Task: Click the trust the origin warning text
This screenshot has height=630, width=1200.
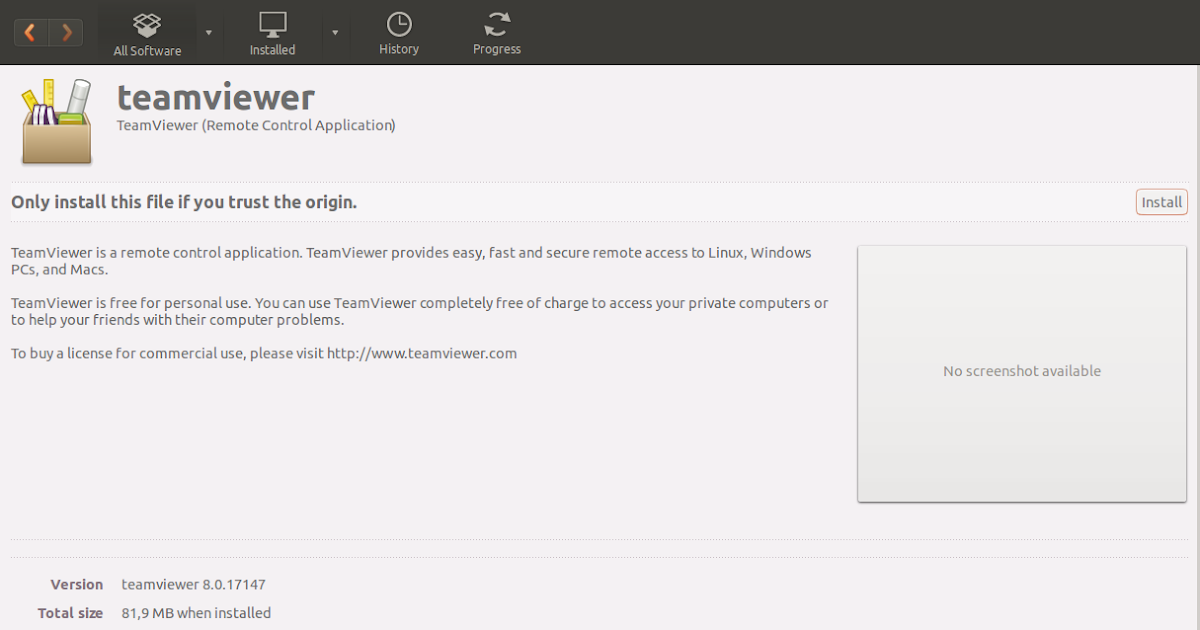Action: [184, 202]
